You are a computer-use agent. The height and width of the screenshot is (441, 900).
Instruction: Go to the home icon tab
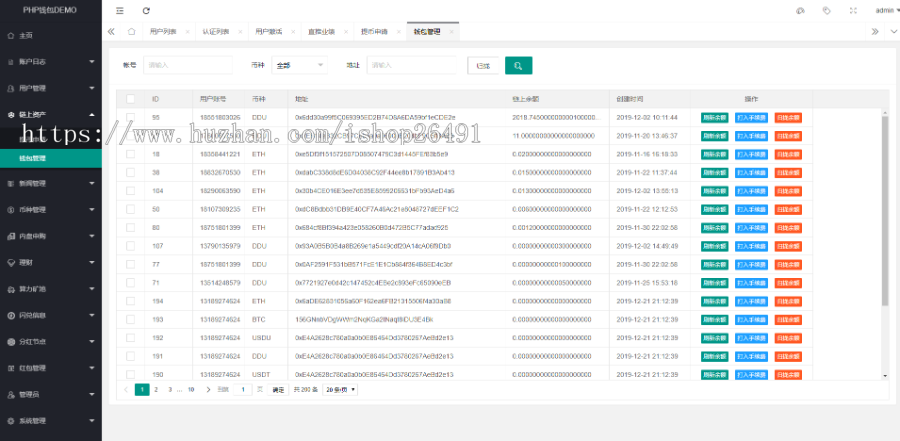click(x=131, y=32)
